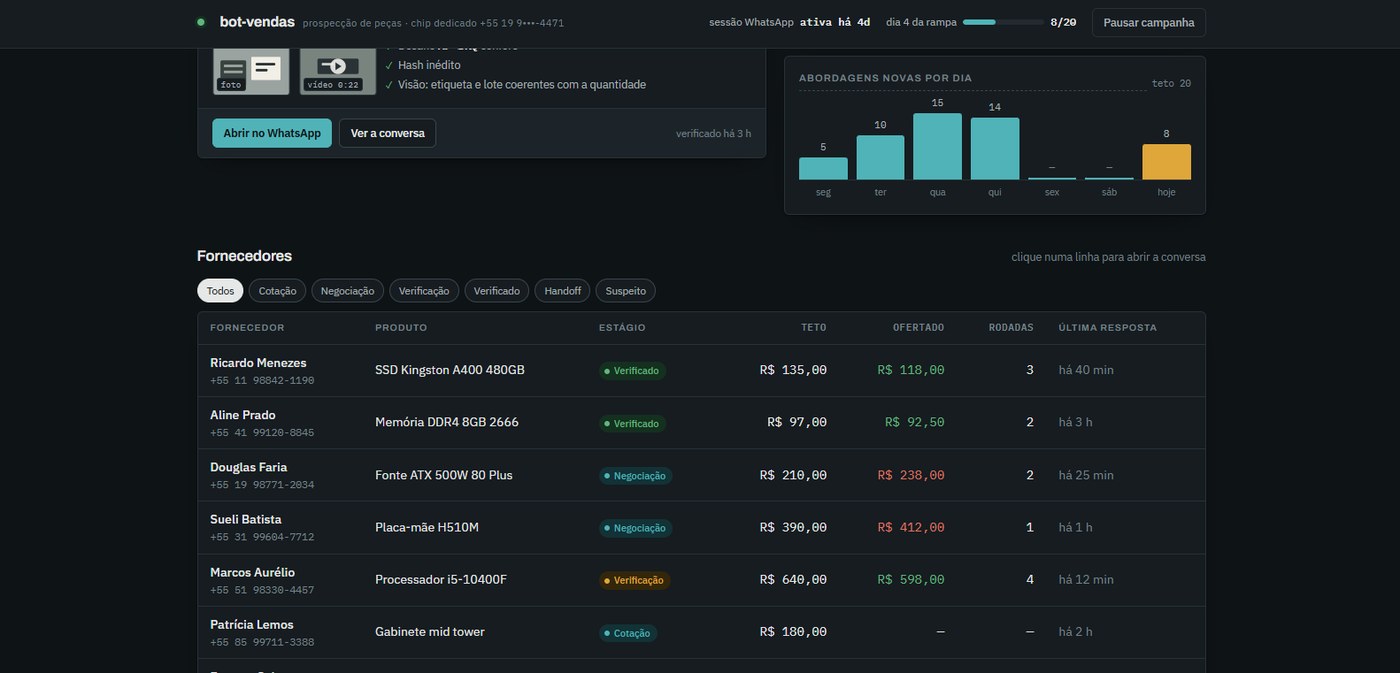Image resolution: width=1400 pixels, height=673 pixels.
Task: Open Patrícia Lemos supplier row
Action: (x=701, y=632)
